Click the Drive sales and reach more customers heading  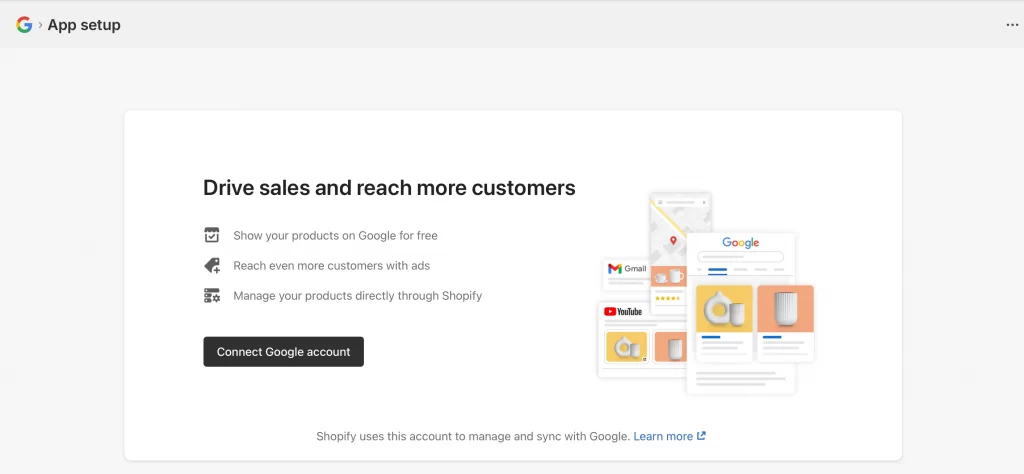coord(389,187)
